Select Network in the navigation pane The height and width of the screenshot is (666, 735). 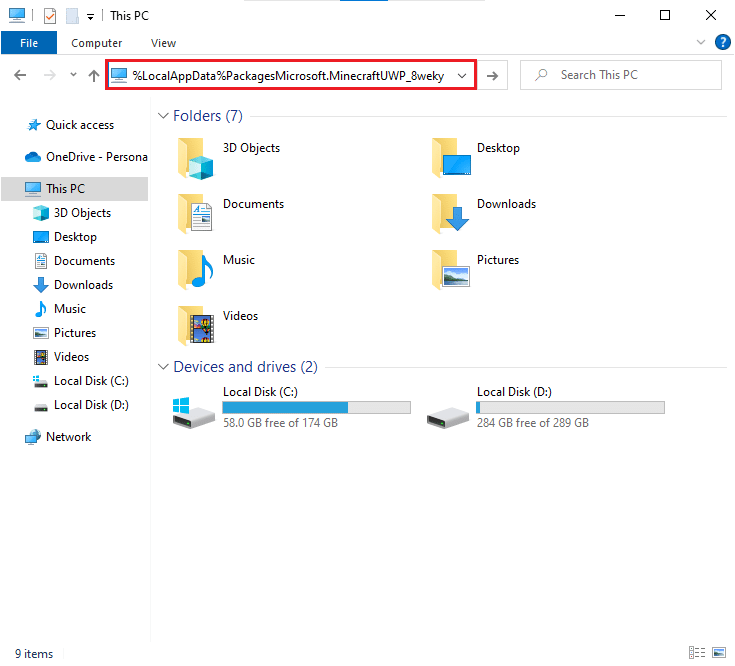pos(68,437)
